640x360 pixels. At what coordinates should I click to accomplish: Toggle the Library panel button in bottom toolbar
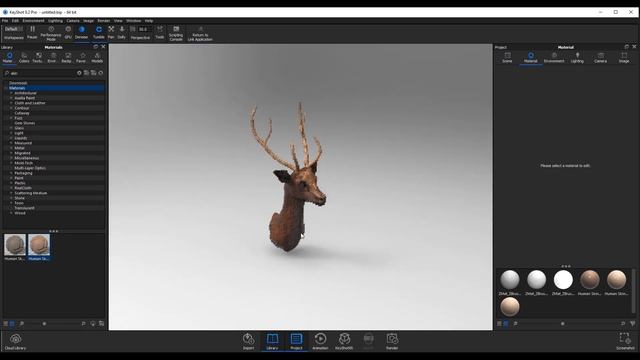[x=272, y=341]
